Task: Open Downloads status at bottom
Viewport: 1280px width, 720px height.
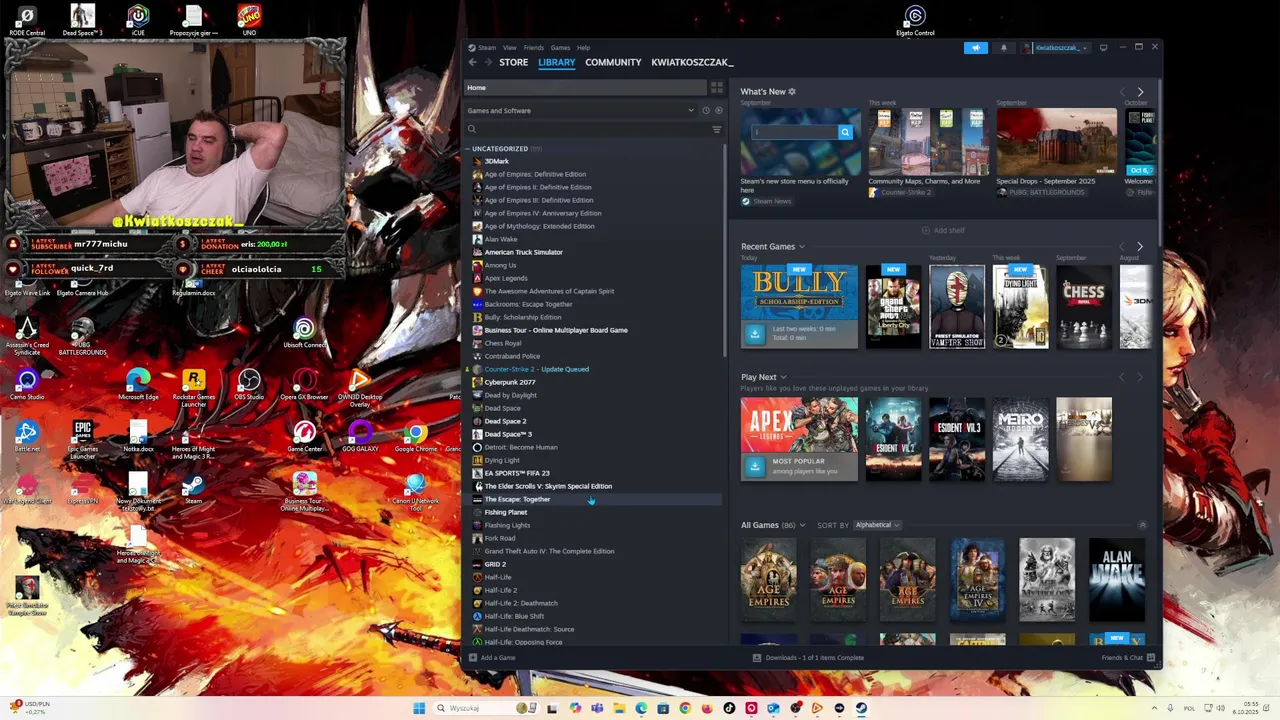Action: [809, 658]
